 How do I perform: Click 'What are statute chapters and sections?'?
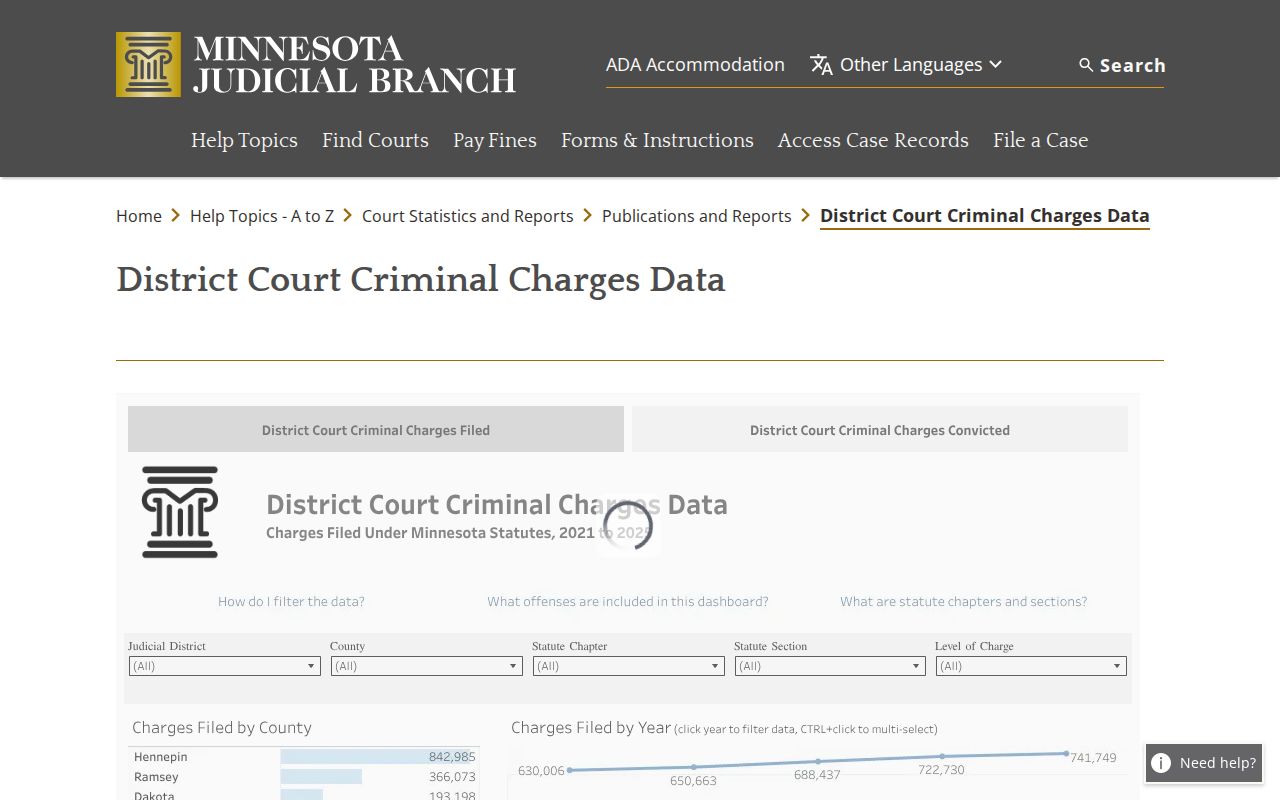(963, 601)
